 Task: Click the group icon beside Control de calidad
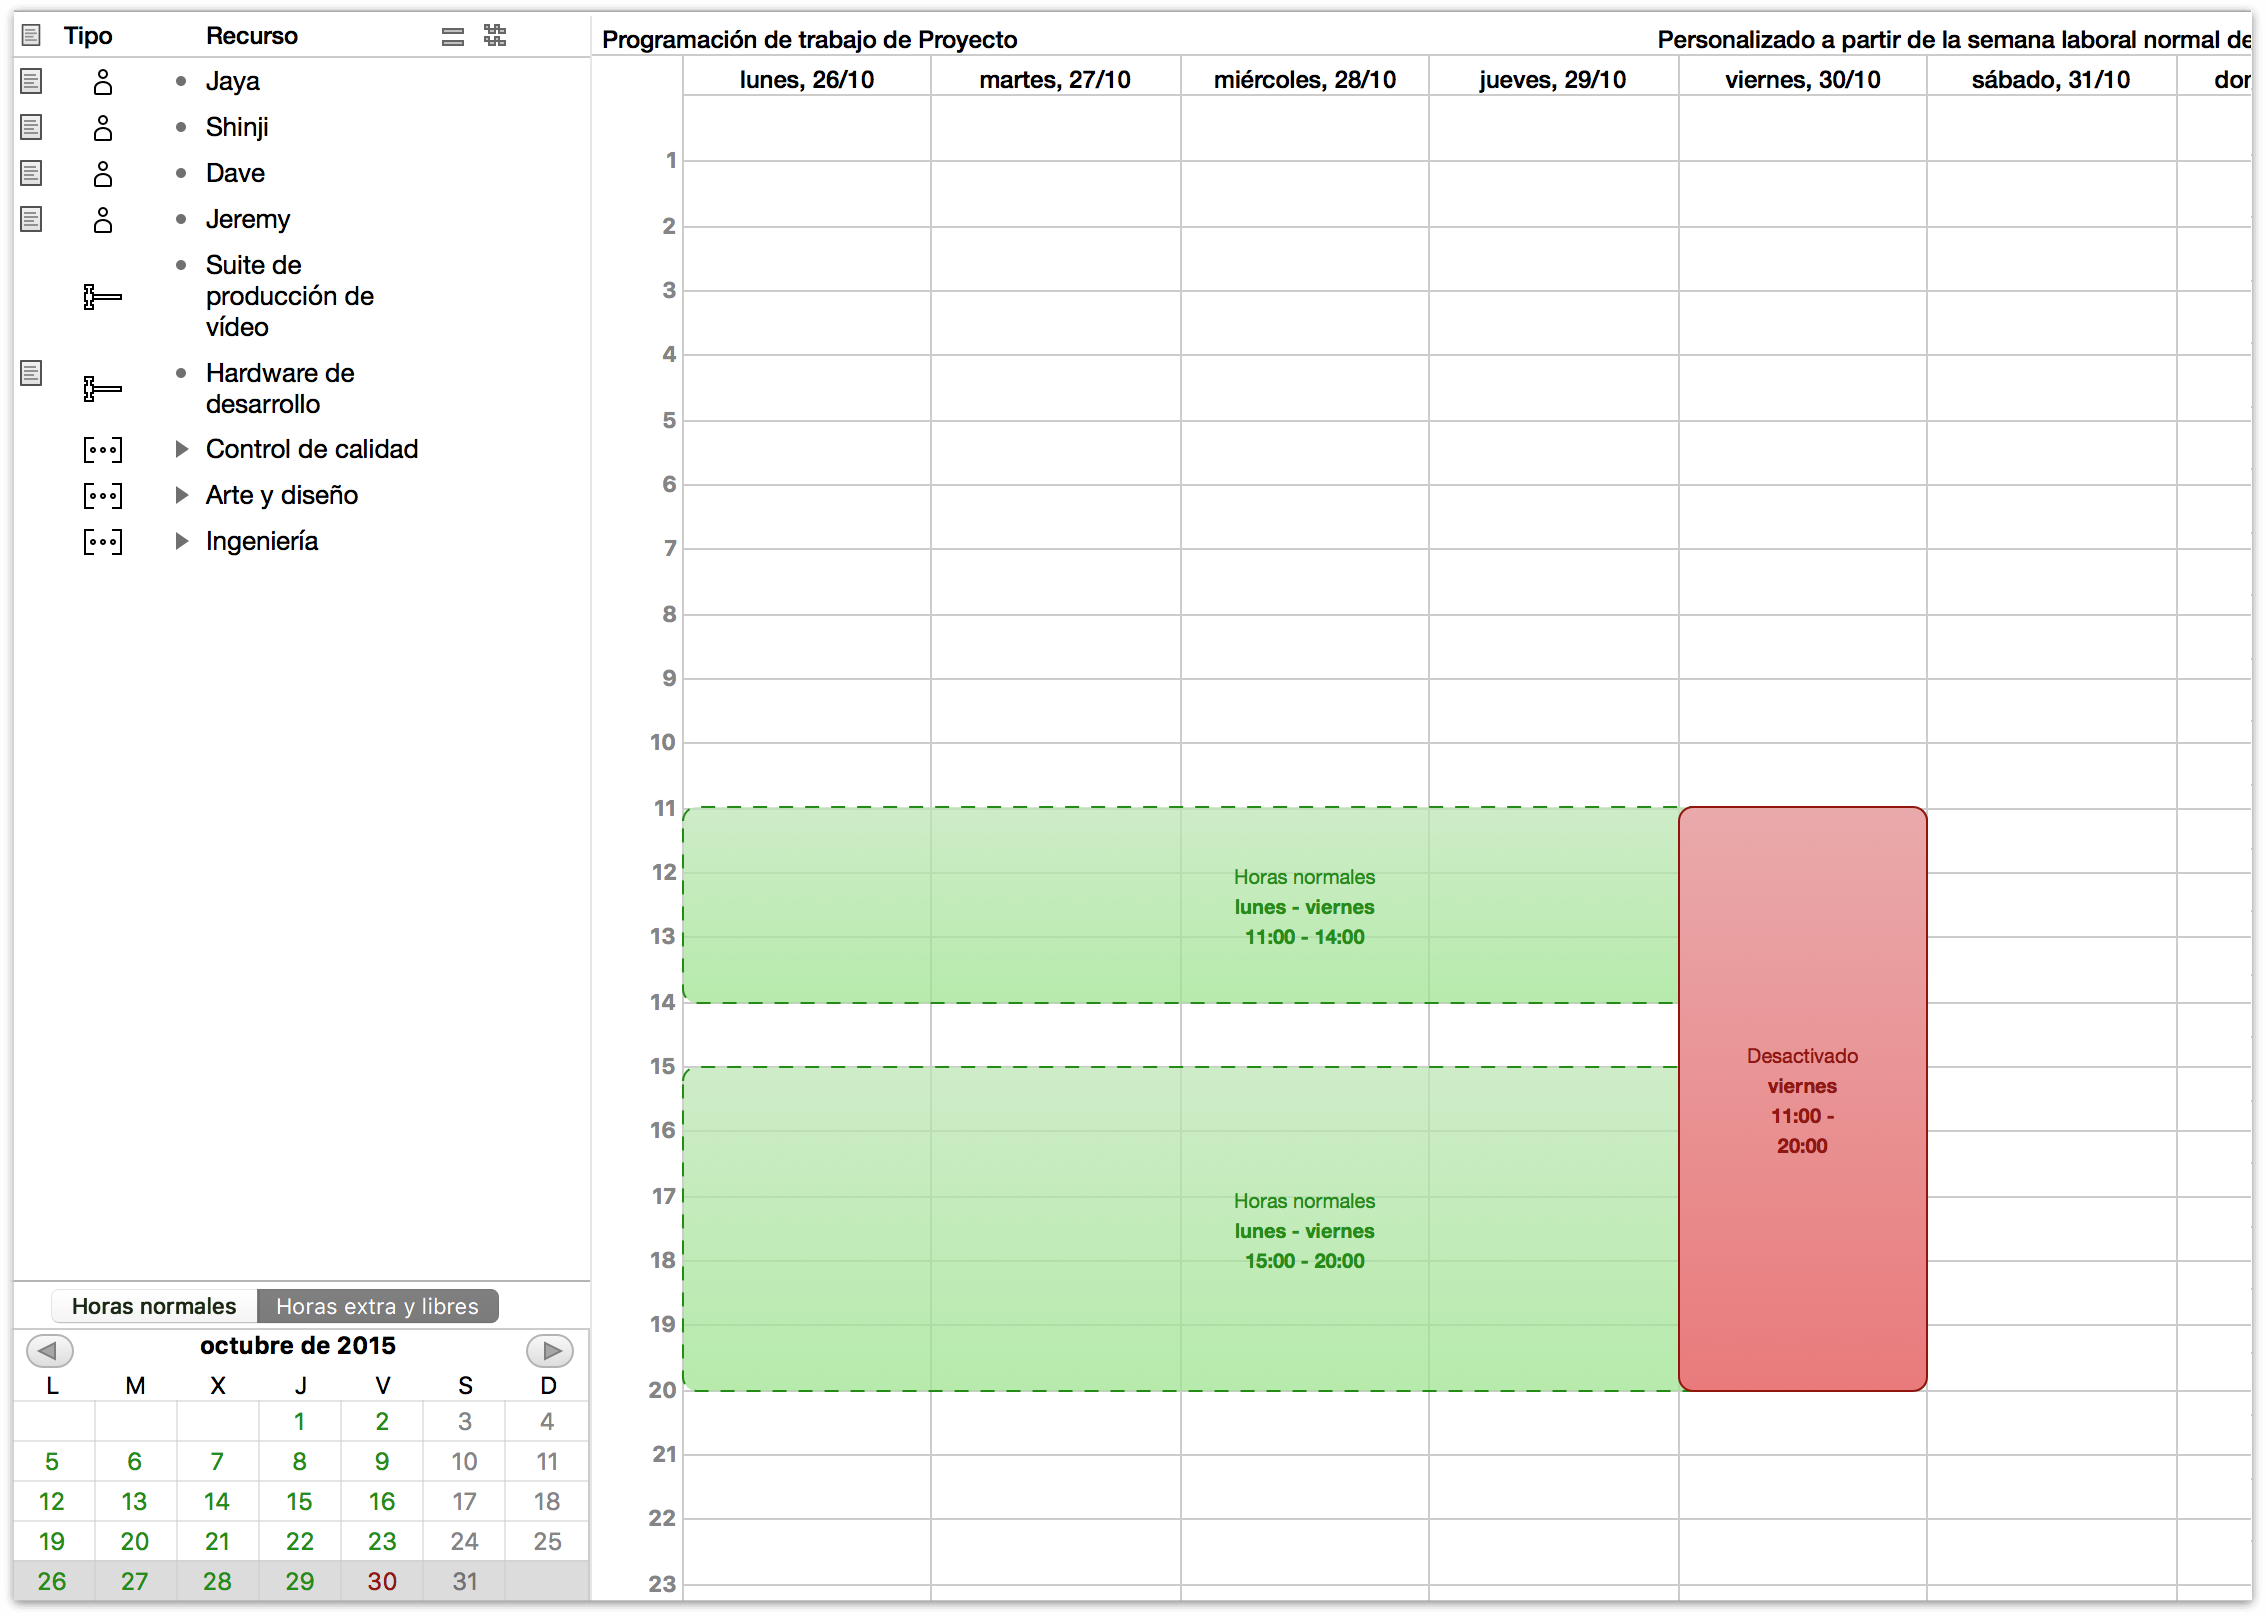click(x=103, y=449)
